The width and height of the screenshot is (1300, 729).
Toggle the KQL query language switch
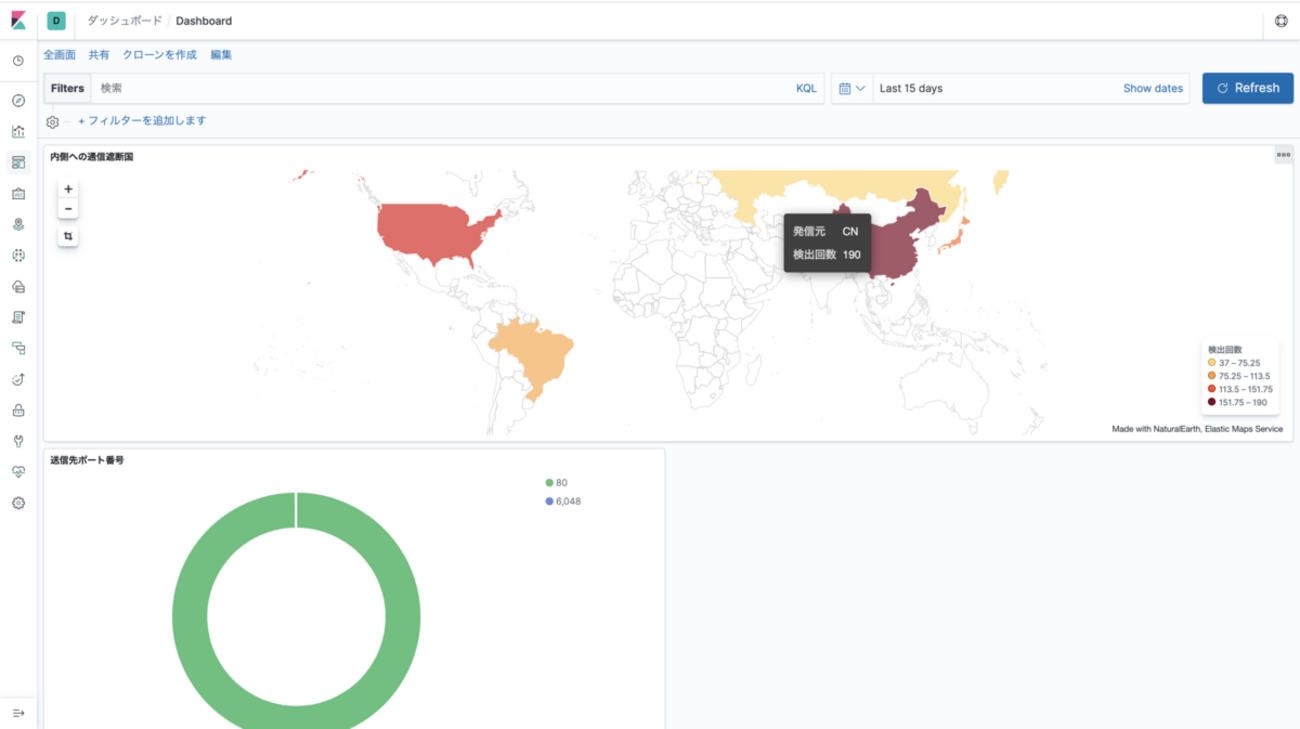coord(806,88)
